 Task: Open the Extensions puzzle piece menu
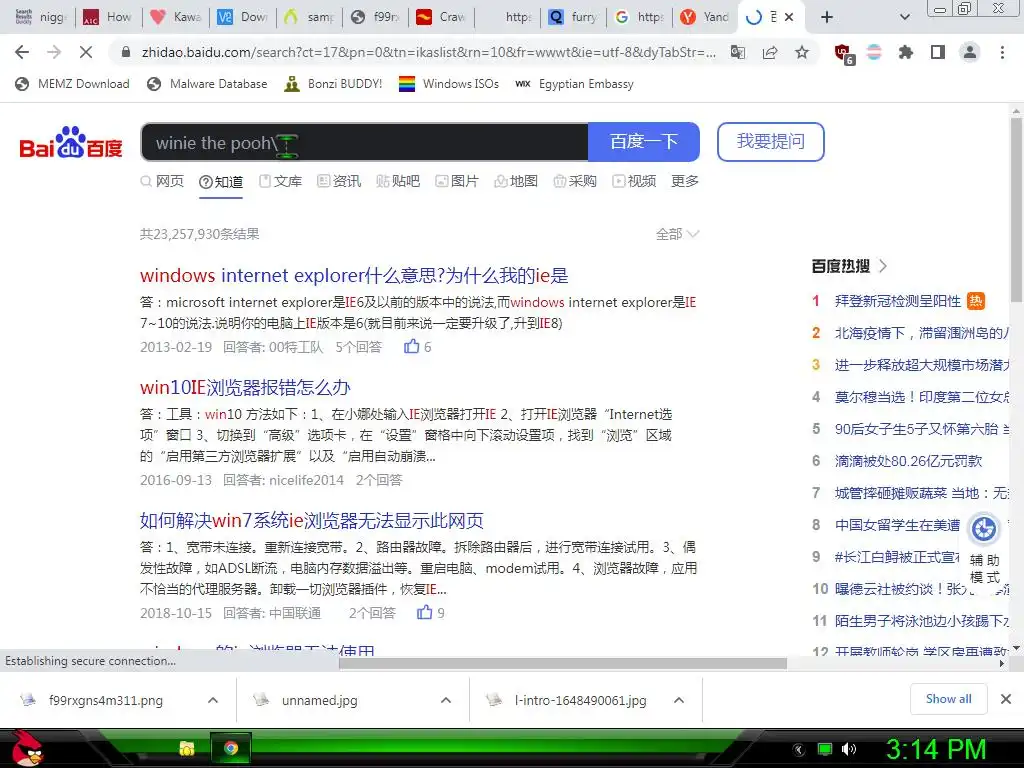(906, 52)
